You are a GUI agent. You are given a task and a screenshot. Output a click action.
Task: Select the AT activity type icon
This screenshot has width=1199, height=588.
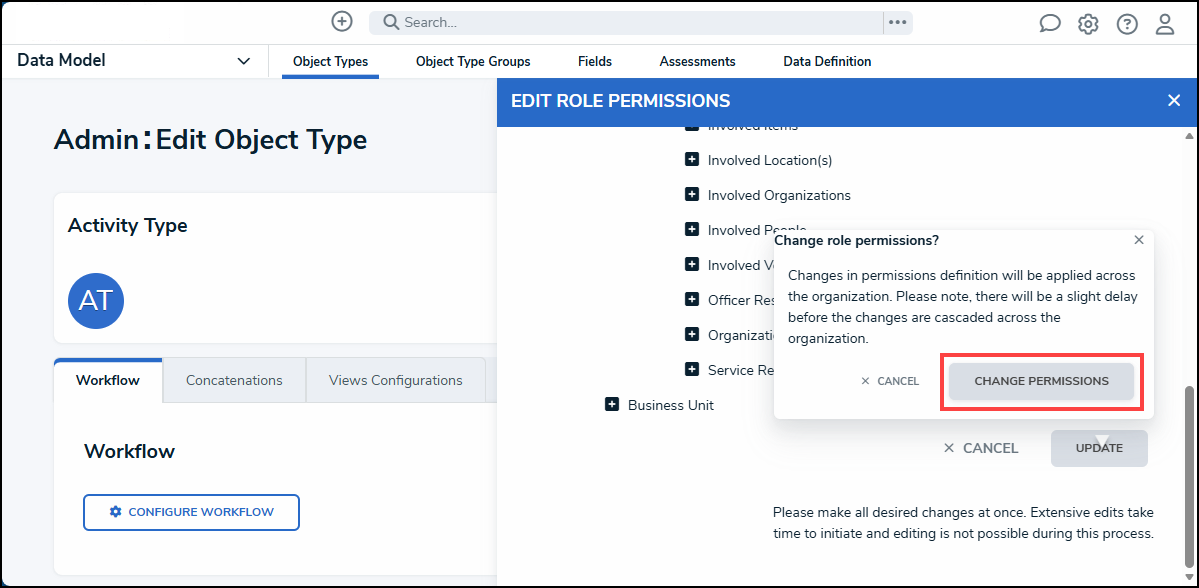(x=95, y=300)
